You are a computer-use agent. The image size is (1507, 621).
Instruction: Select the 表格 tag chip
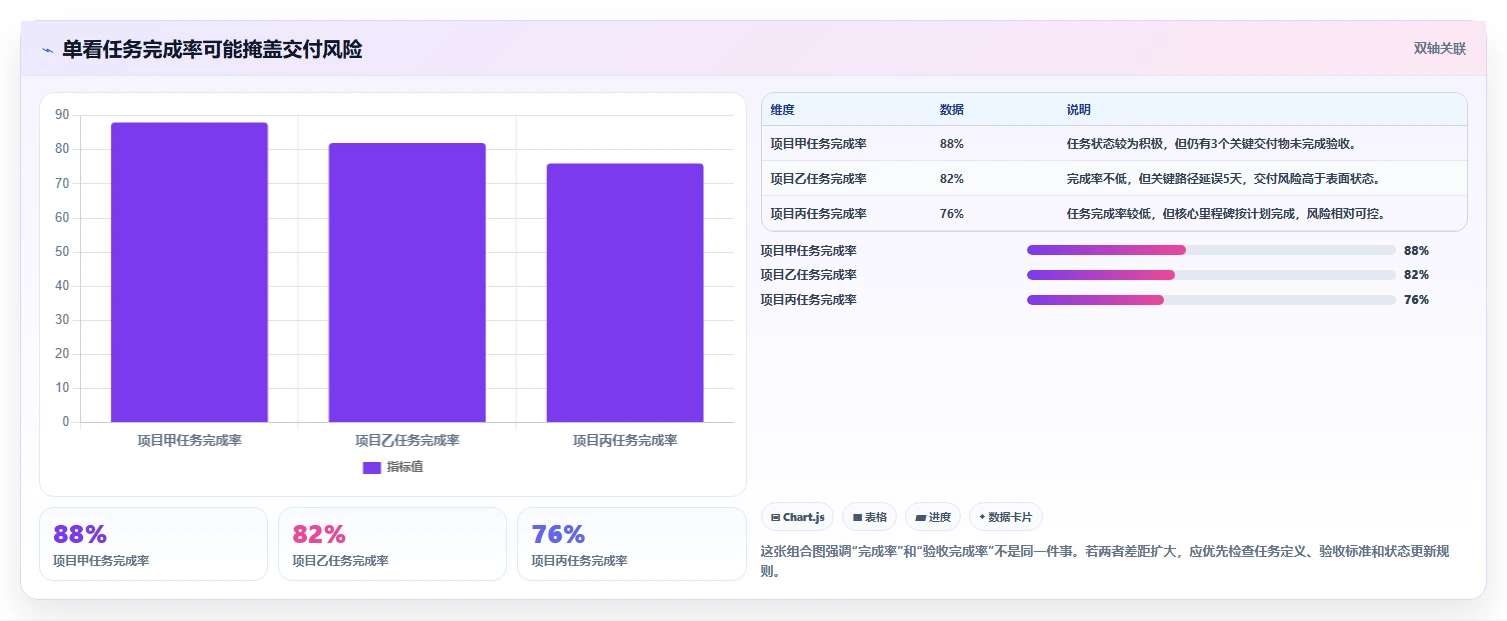click(x=869, y=517)
